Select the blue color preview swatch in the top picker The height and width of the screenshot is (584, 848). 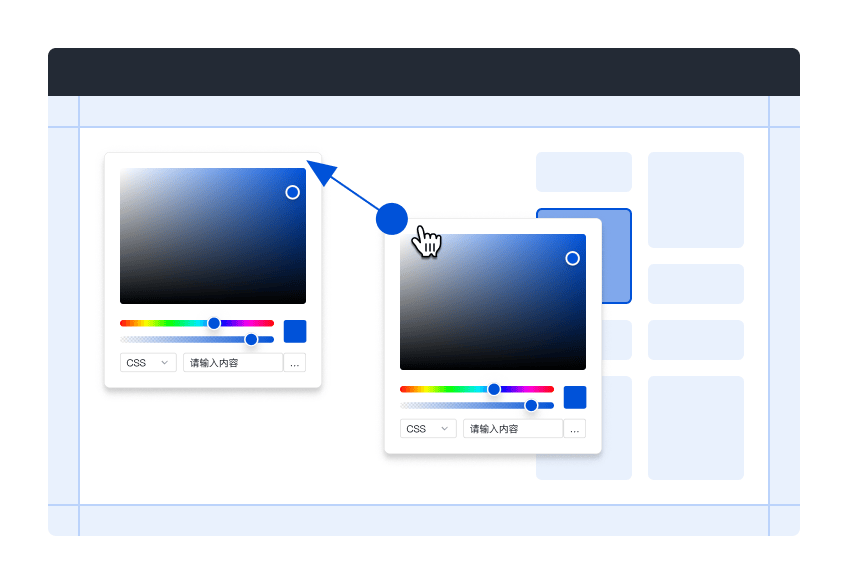[295, 331]
